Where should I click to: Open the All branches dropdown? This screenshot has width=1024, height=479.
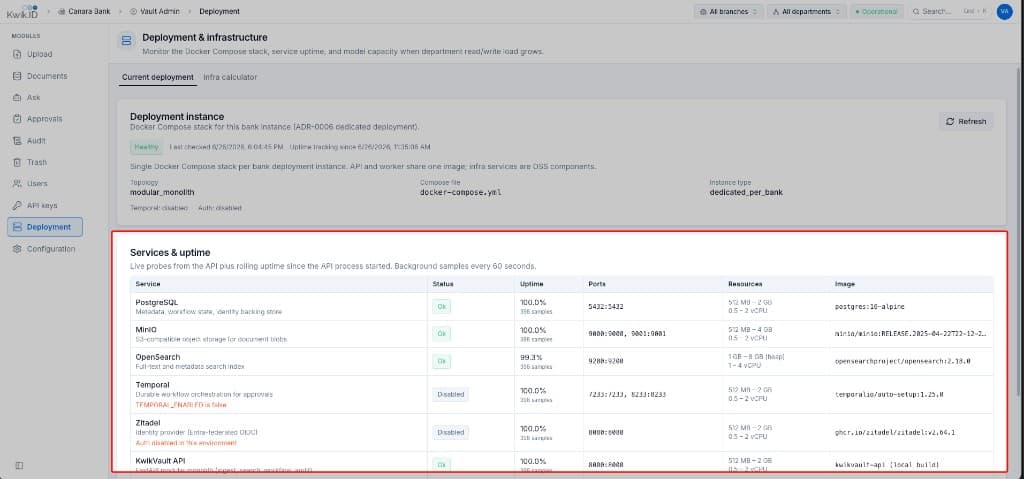pos(729,11)
